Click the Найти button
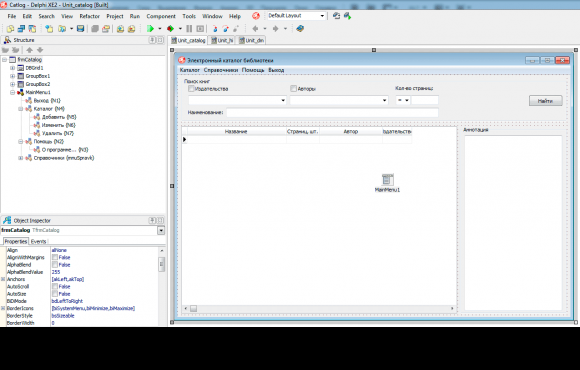580x370 pixels. 545,101
